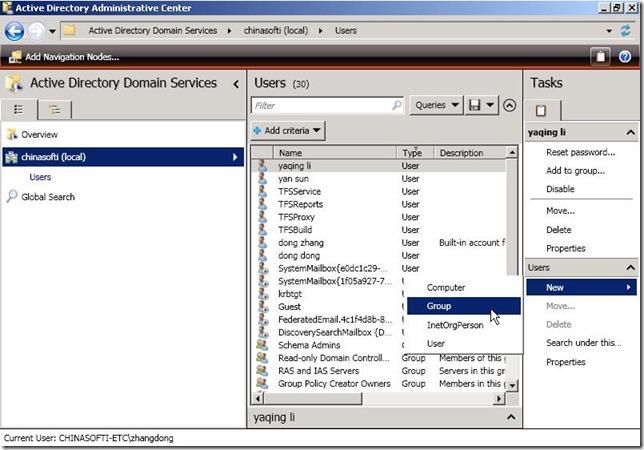Image resolution: width=644 pixels, height=450 pixels.
Task: Click the Tasks pane clipboard tab
Action: tap(541, 110)
